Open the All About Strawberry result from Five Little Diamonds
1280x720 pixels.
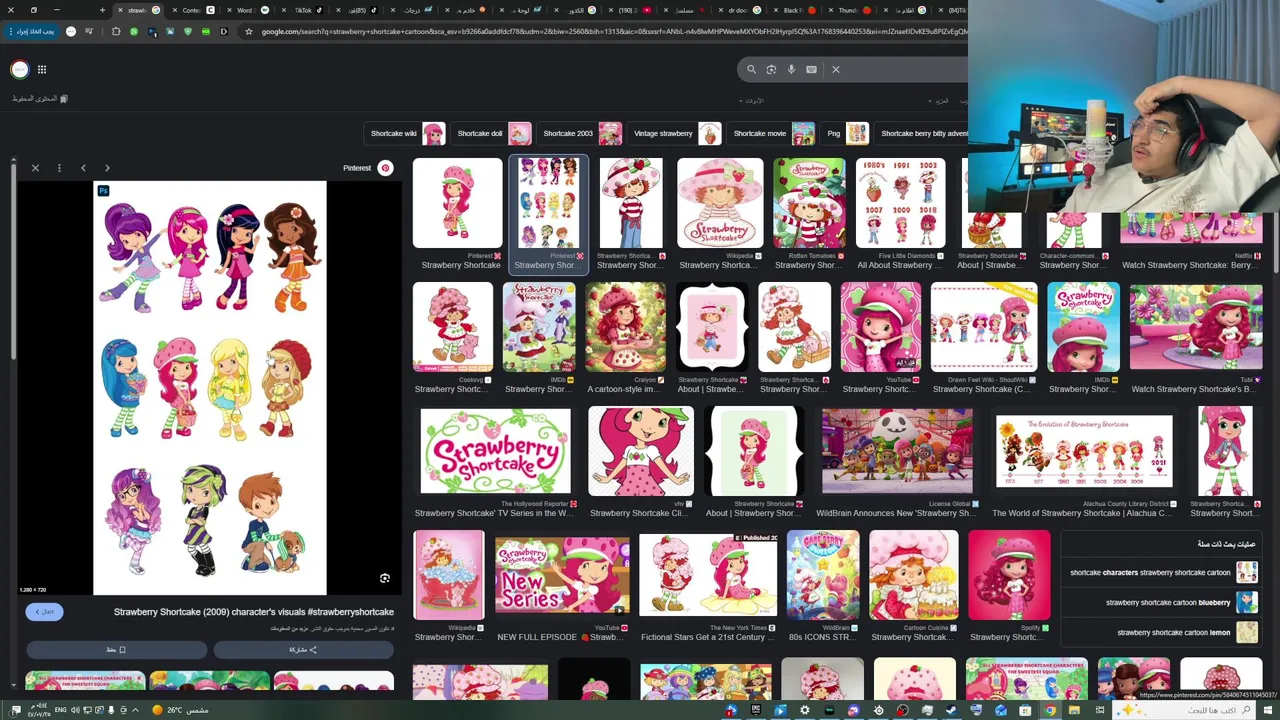pyautogui.click(x=899, y=204)
